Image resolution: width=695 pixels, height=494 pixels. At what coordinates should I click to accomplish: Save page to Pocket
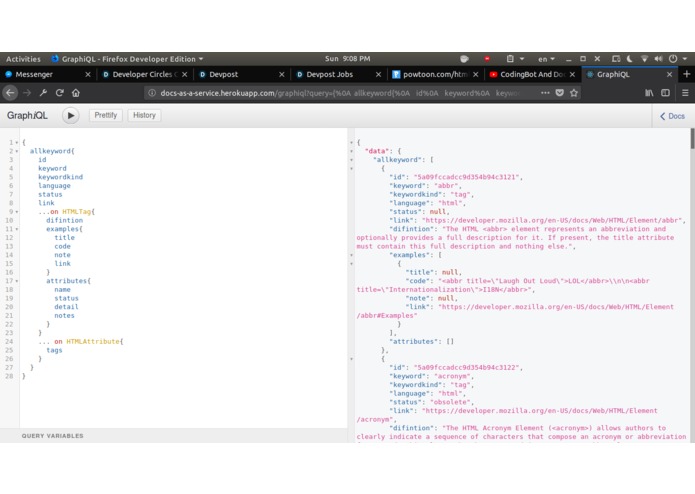pyautogui.click(x=560, y=93)
